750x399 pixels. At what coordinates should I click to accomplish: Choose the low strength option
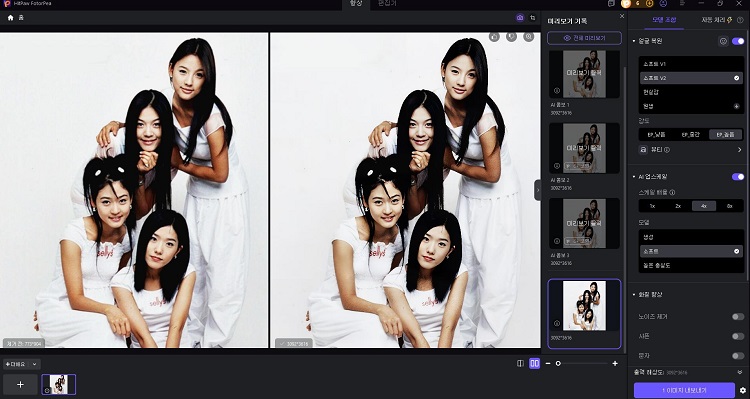point(656,134)
